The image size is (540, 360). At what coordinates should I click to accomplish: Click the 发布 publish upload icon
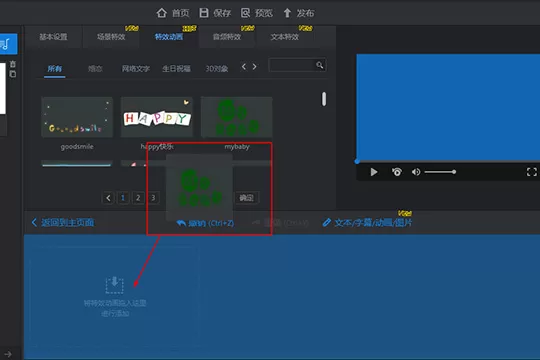click(287, 13)
